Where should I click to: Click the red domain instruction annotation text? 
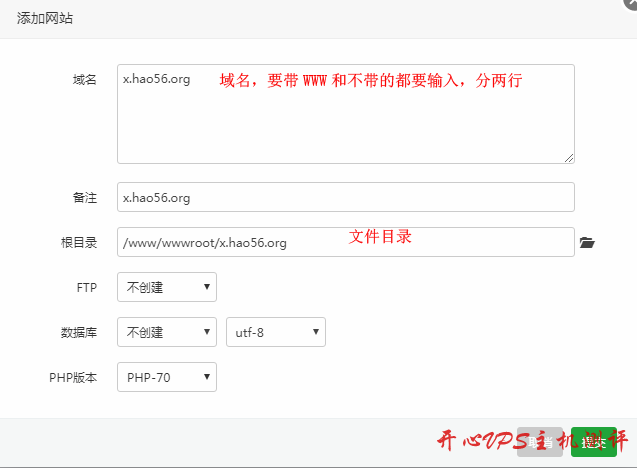[x=371, y=80]
